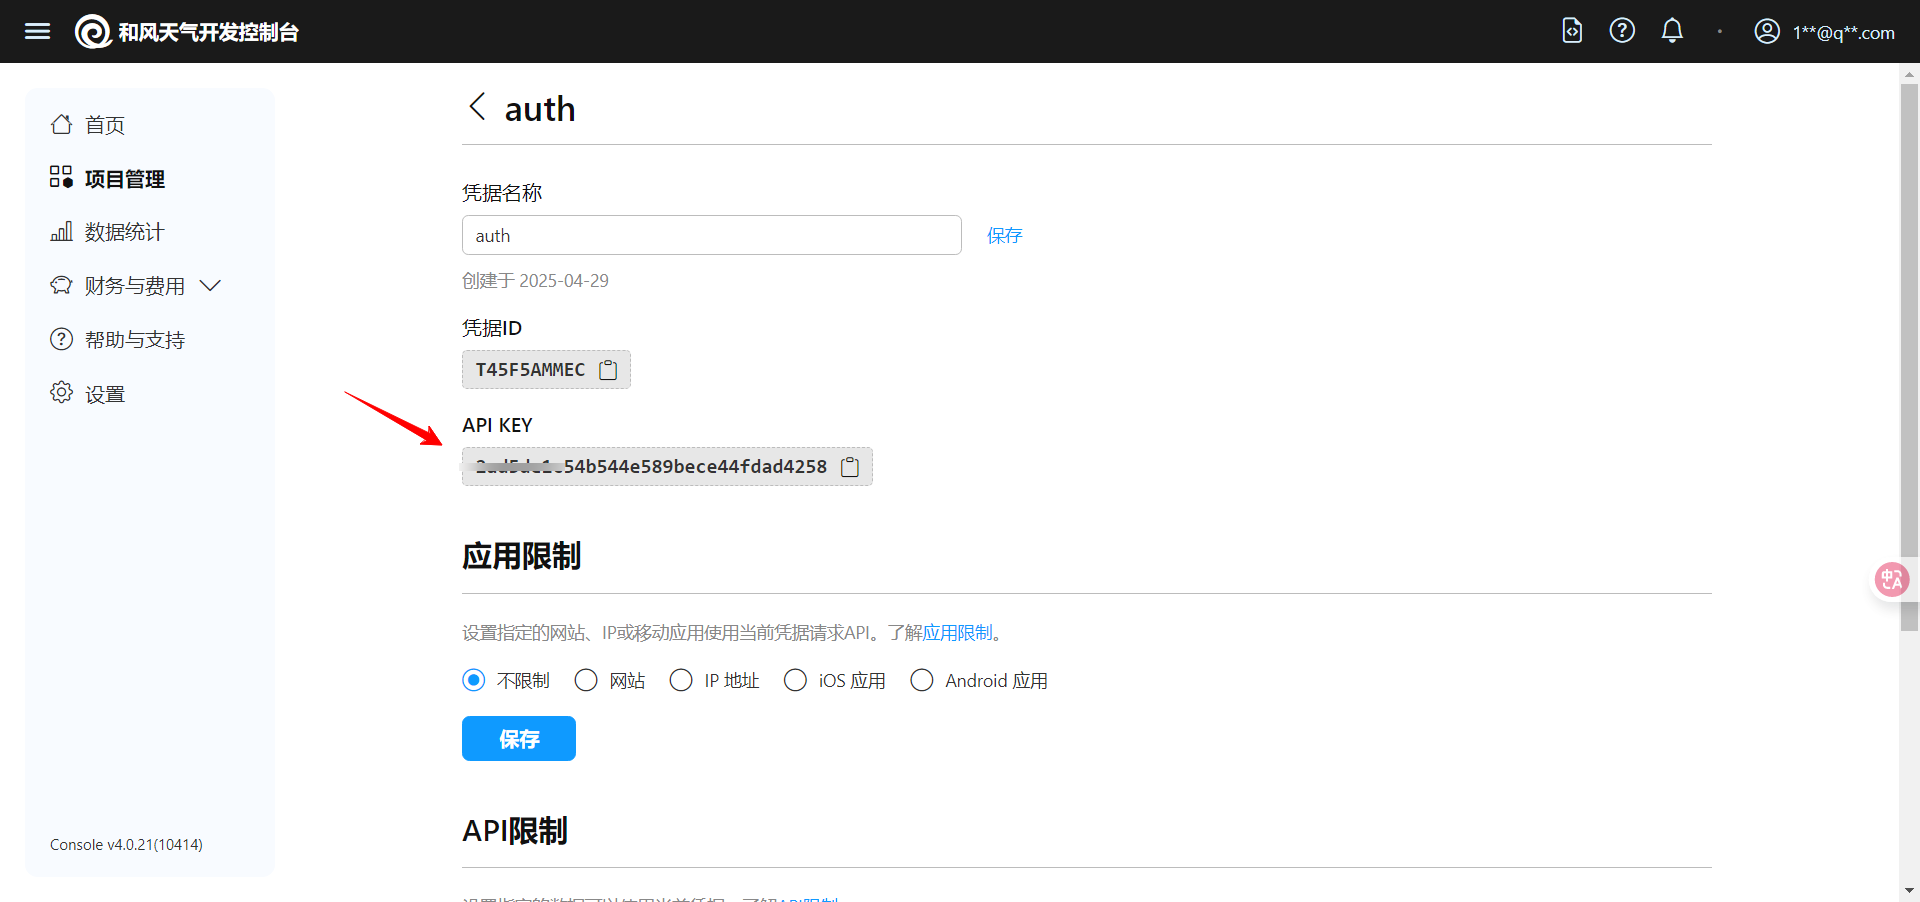The height and width of the screenshot is (902, 1920).
Task: Open the notifications bell
Action: 1672,31
